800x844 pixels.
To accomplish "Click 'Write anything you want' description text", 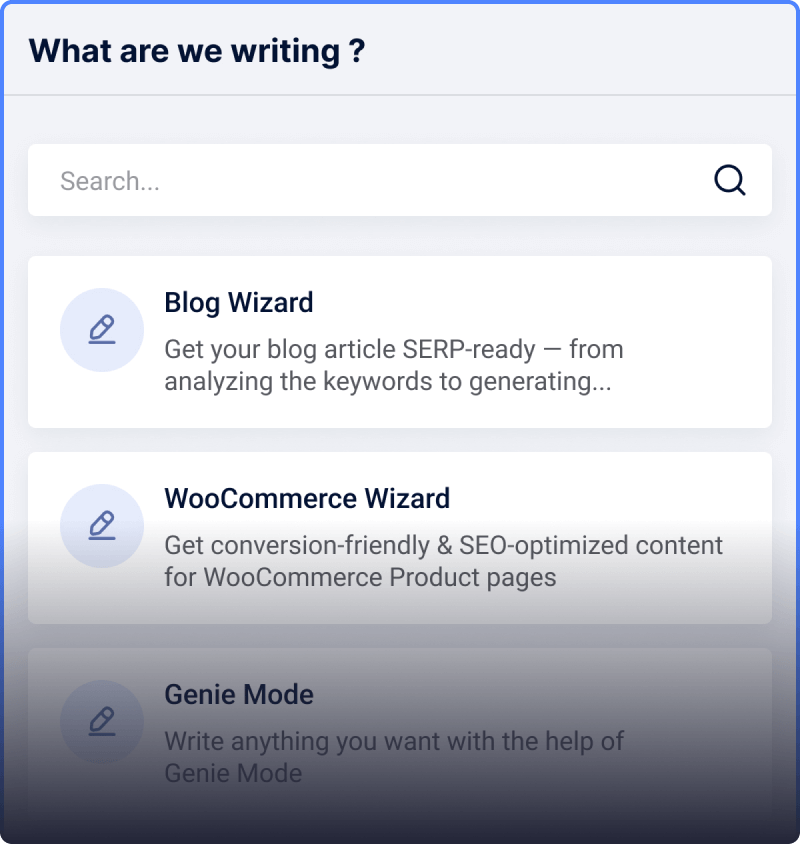I will (x=303, y=741).
